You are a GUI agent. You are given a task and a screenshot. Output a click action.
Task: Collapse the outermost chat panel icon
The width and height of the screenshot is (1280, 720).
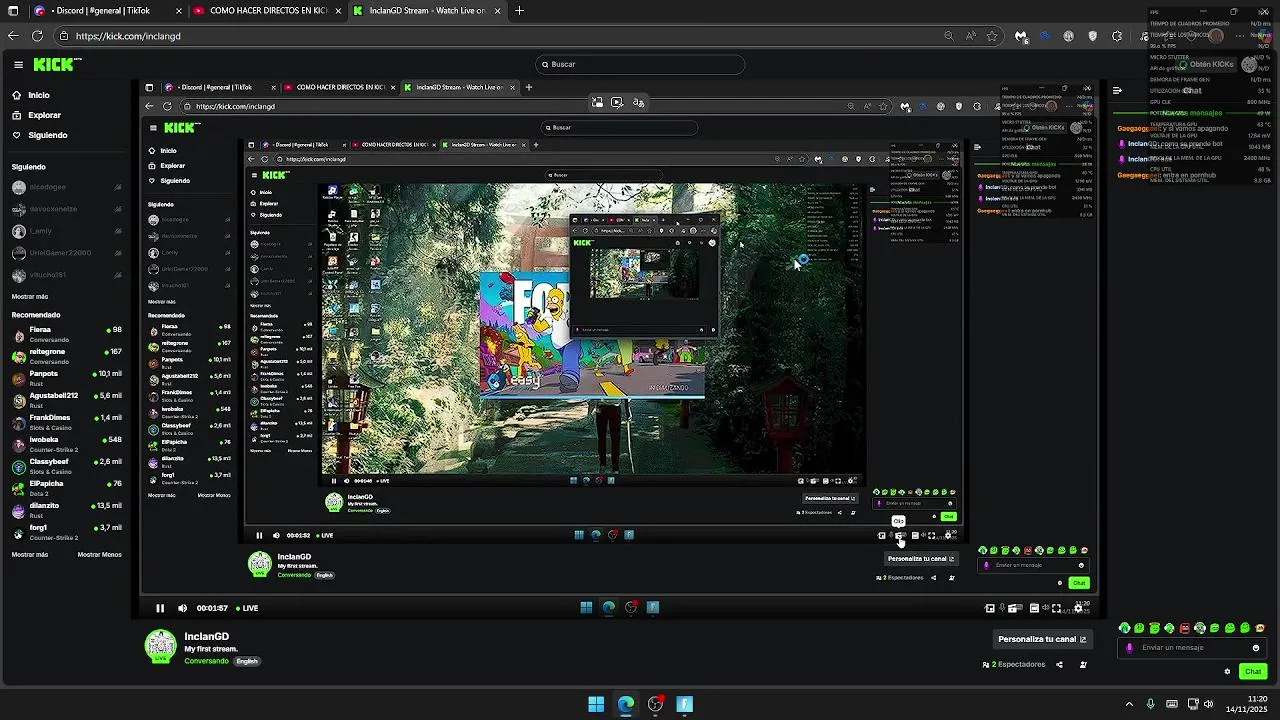pos(1117,90)
